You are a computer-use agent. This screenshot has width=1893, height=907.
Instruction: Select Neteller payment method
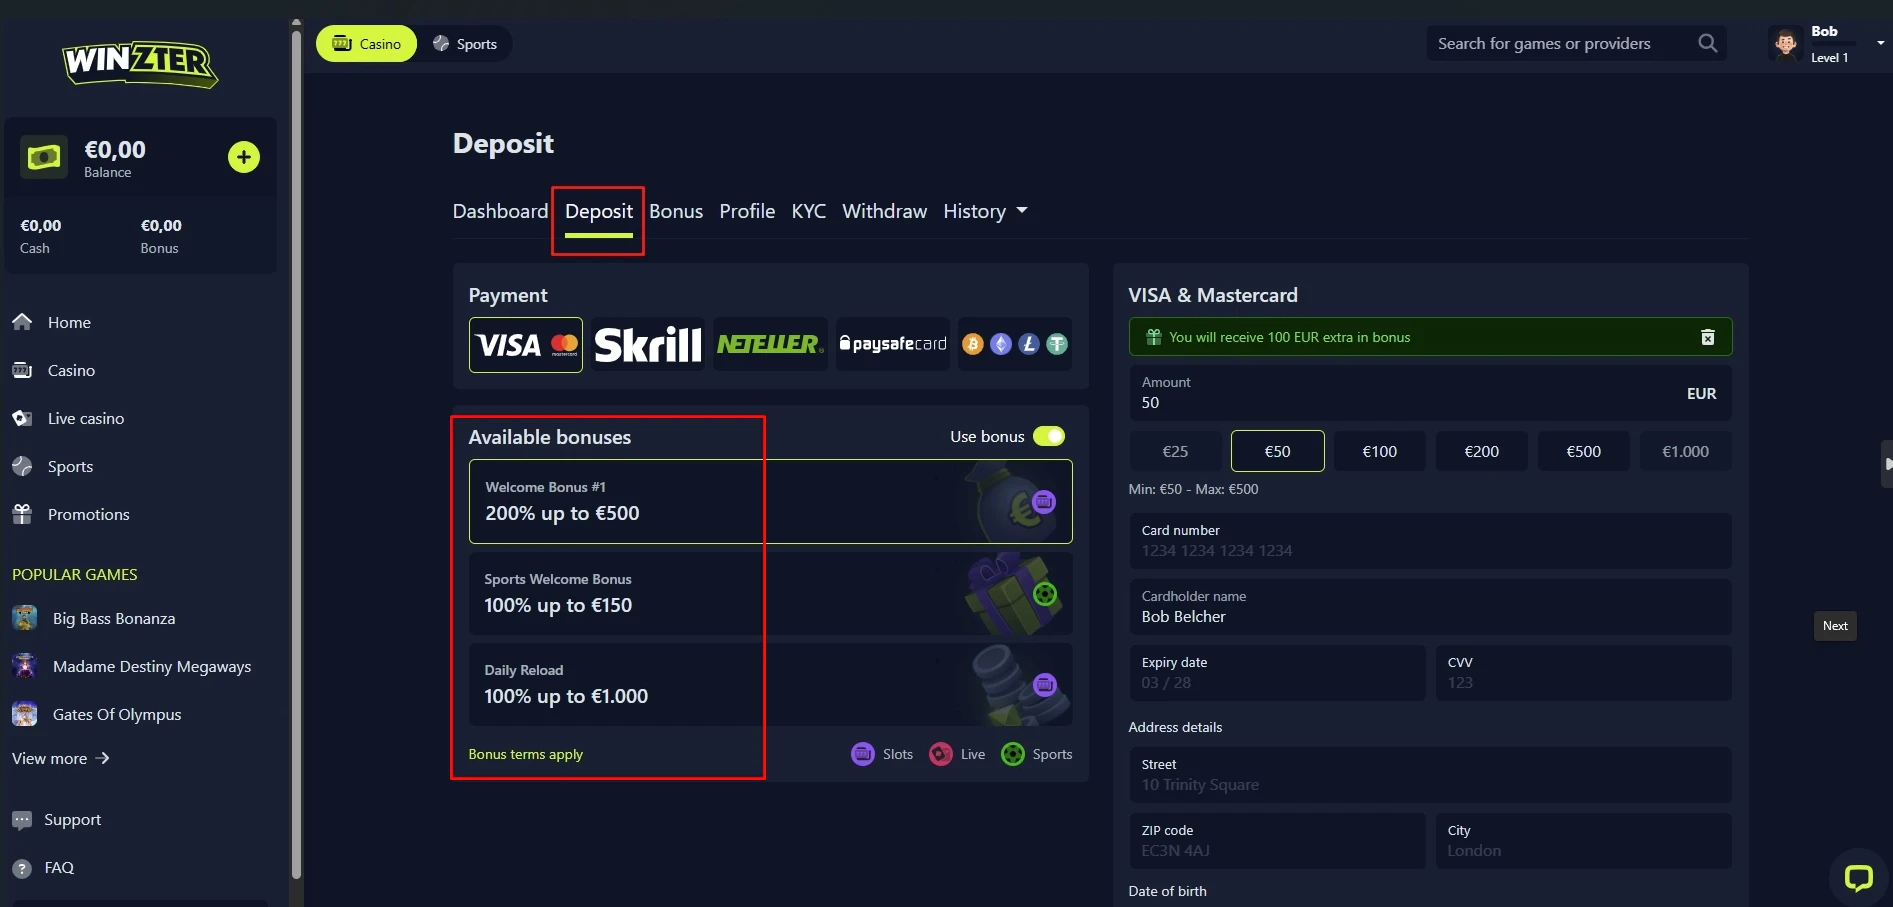point(770,345)
